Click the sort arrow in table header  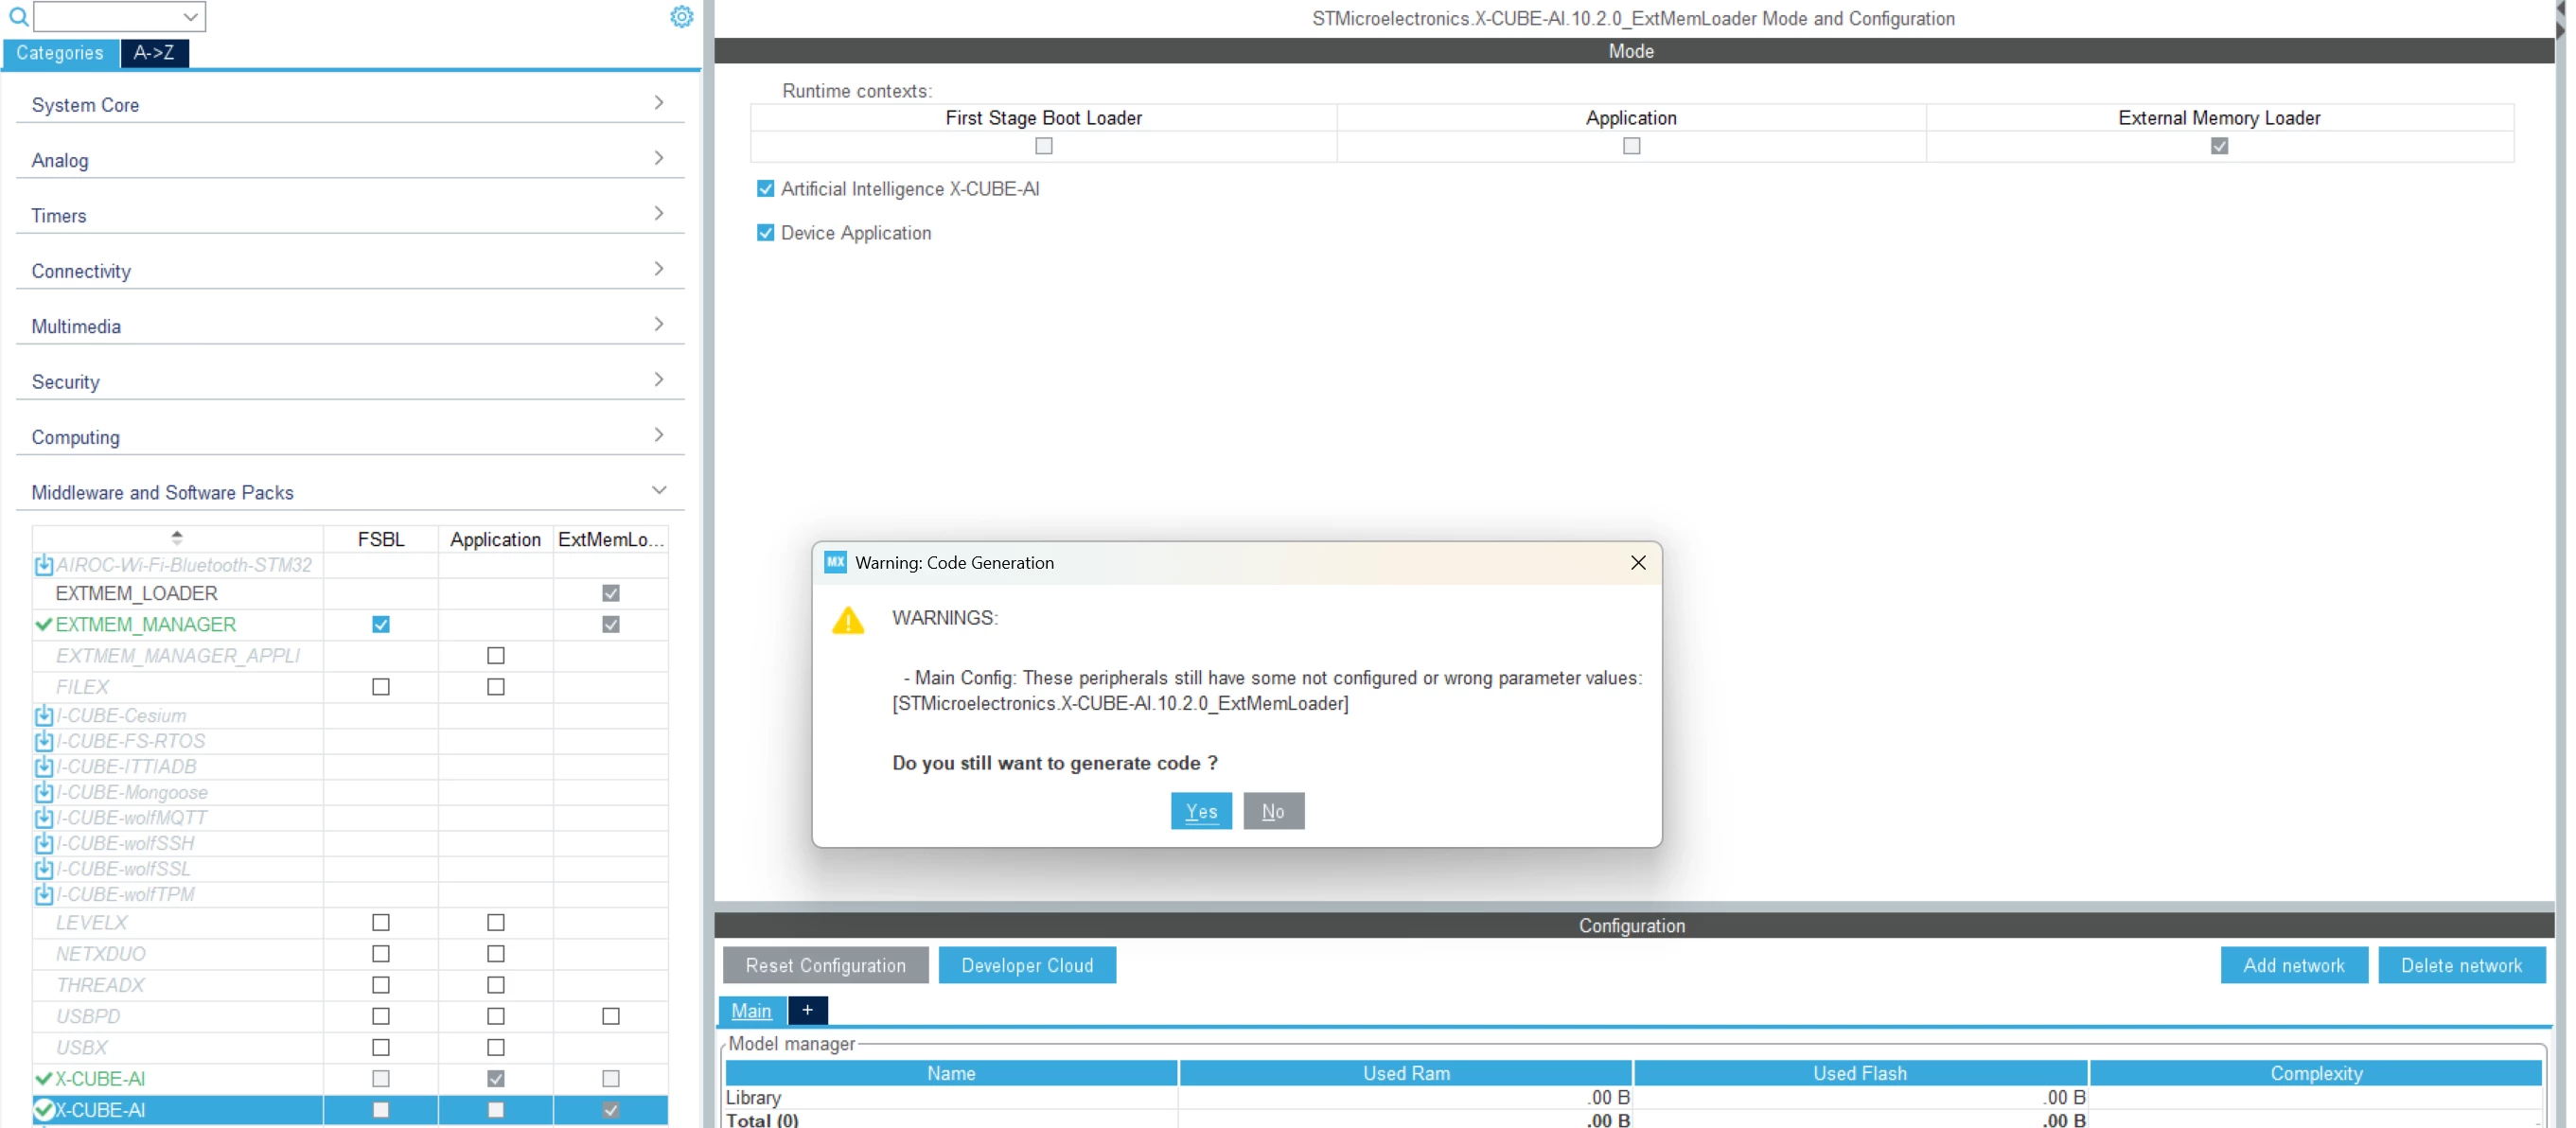pyautogui.click(x=177, y=537)
